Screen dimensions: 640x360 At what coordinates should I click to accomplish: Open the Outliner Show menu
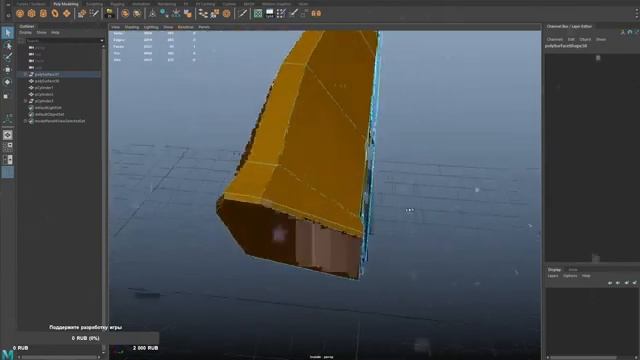tap(41, 33)
